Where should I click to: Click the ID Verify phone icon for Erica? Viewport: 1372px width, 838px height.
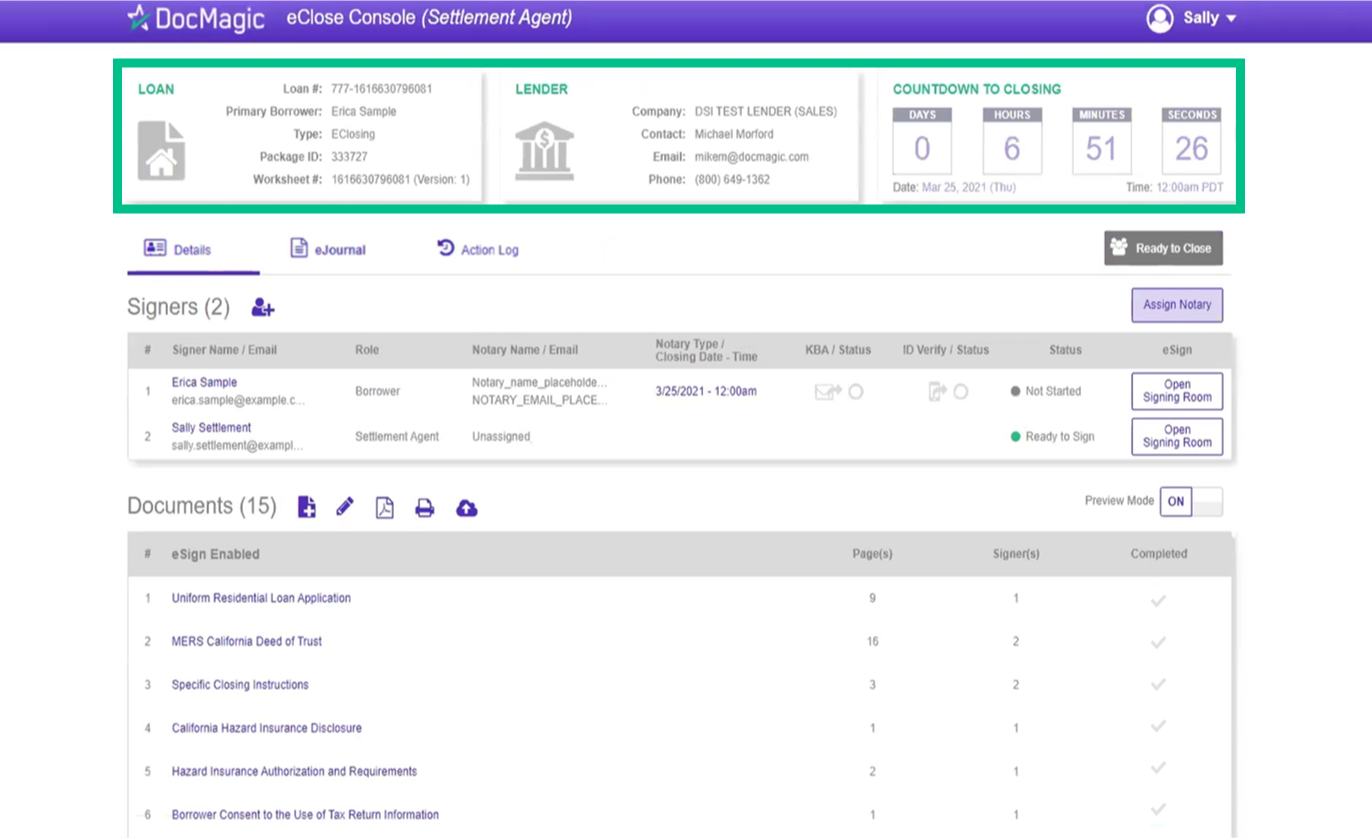937,392
